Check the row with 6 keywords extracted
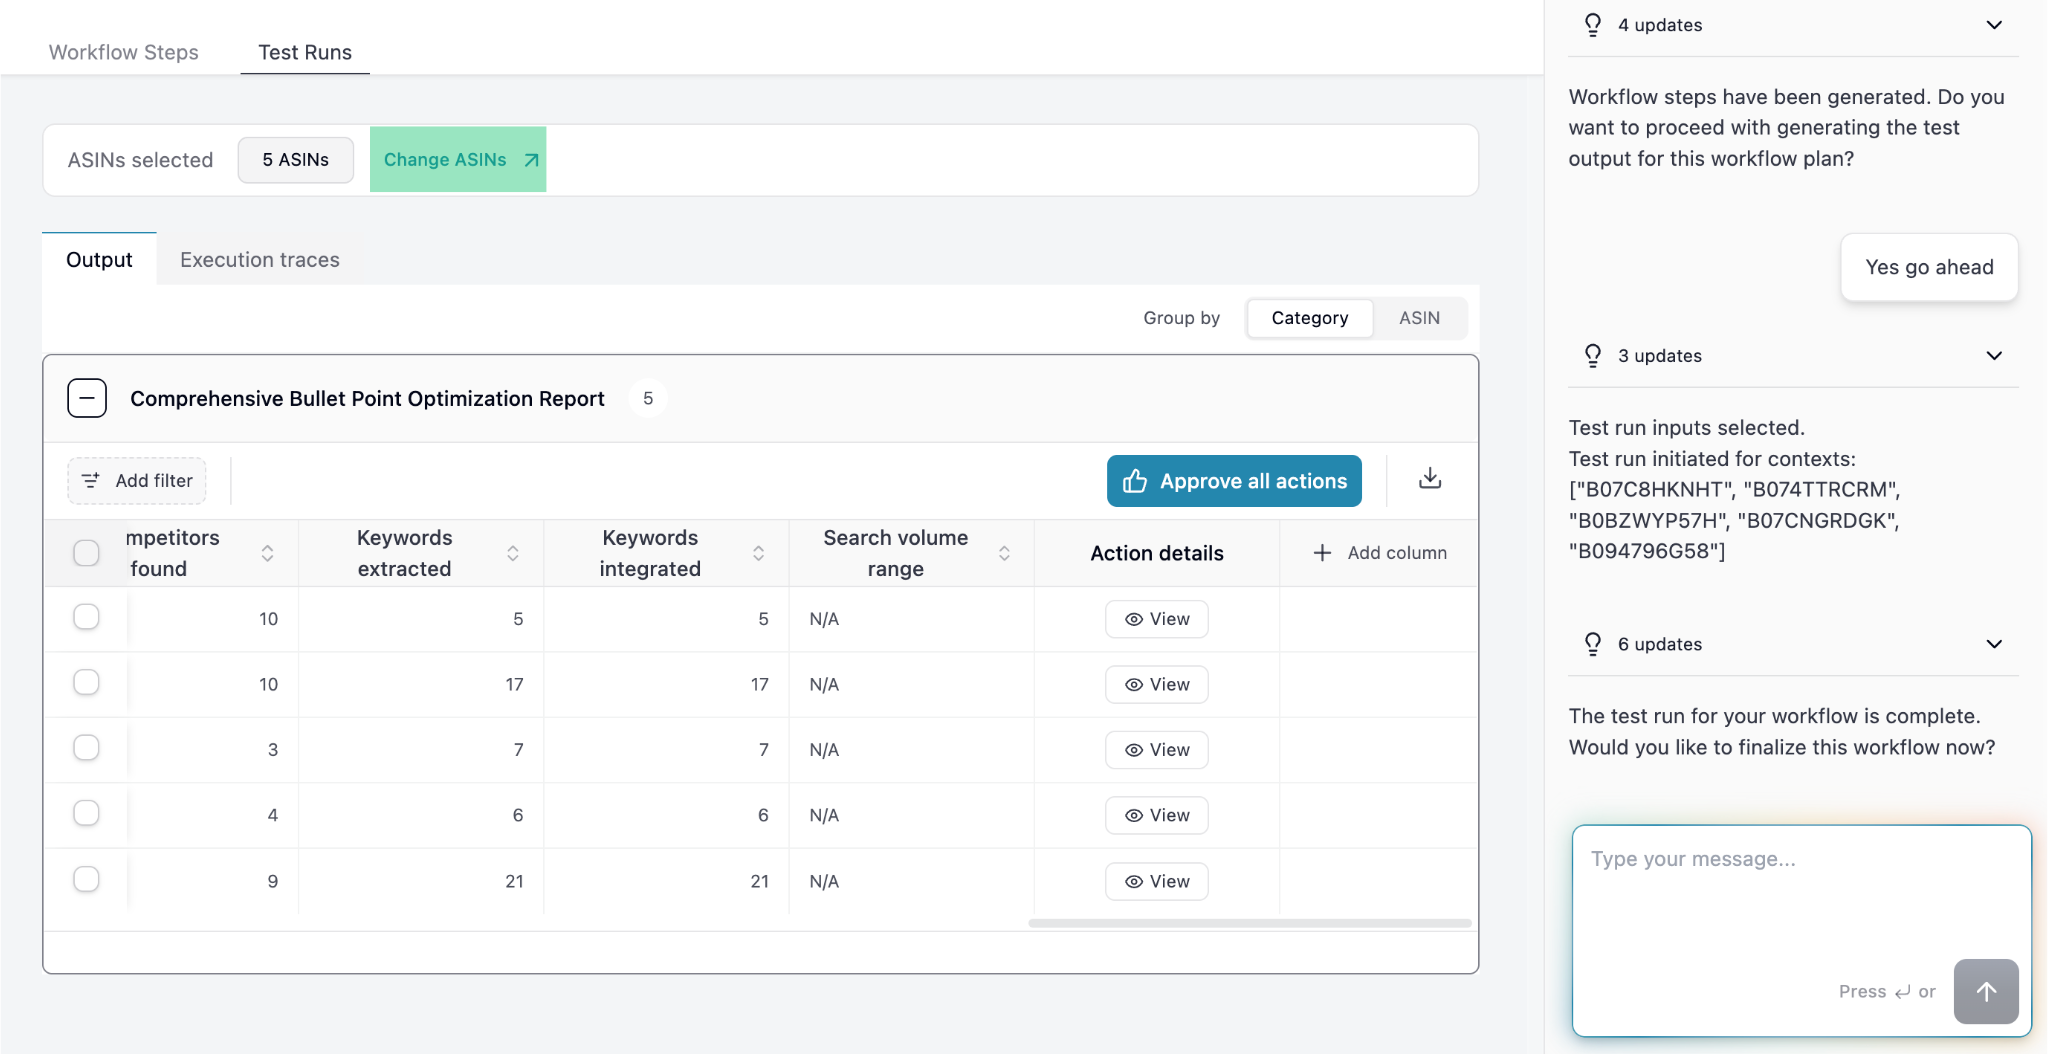The image size is (2048, 1054). click(x=87, y=813)
